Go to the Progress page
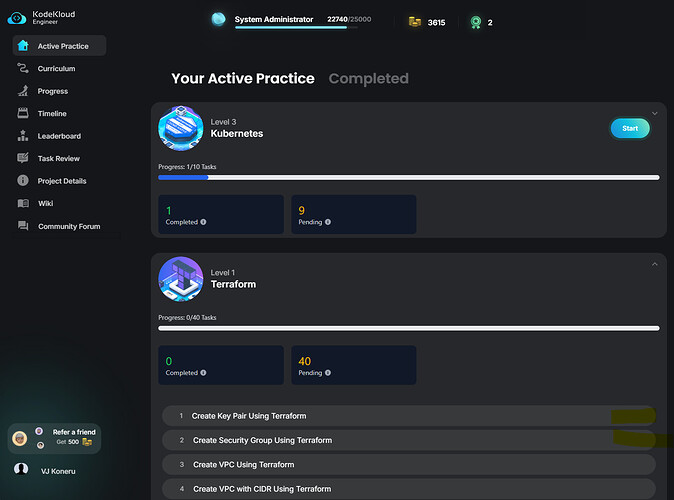 click(x=52, y=91)
